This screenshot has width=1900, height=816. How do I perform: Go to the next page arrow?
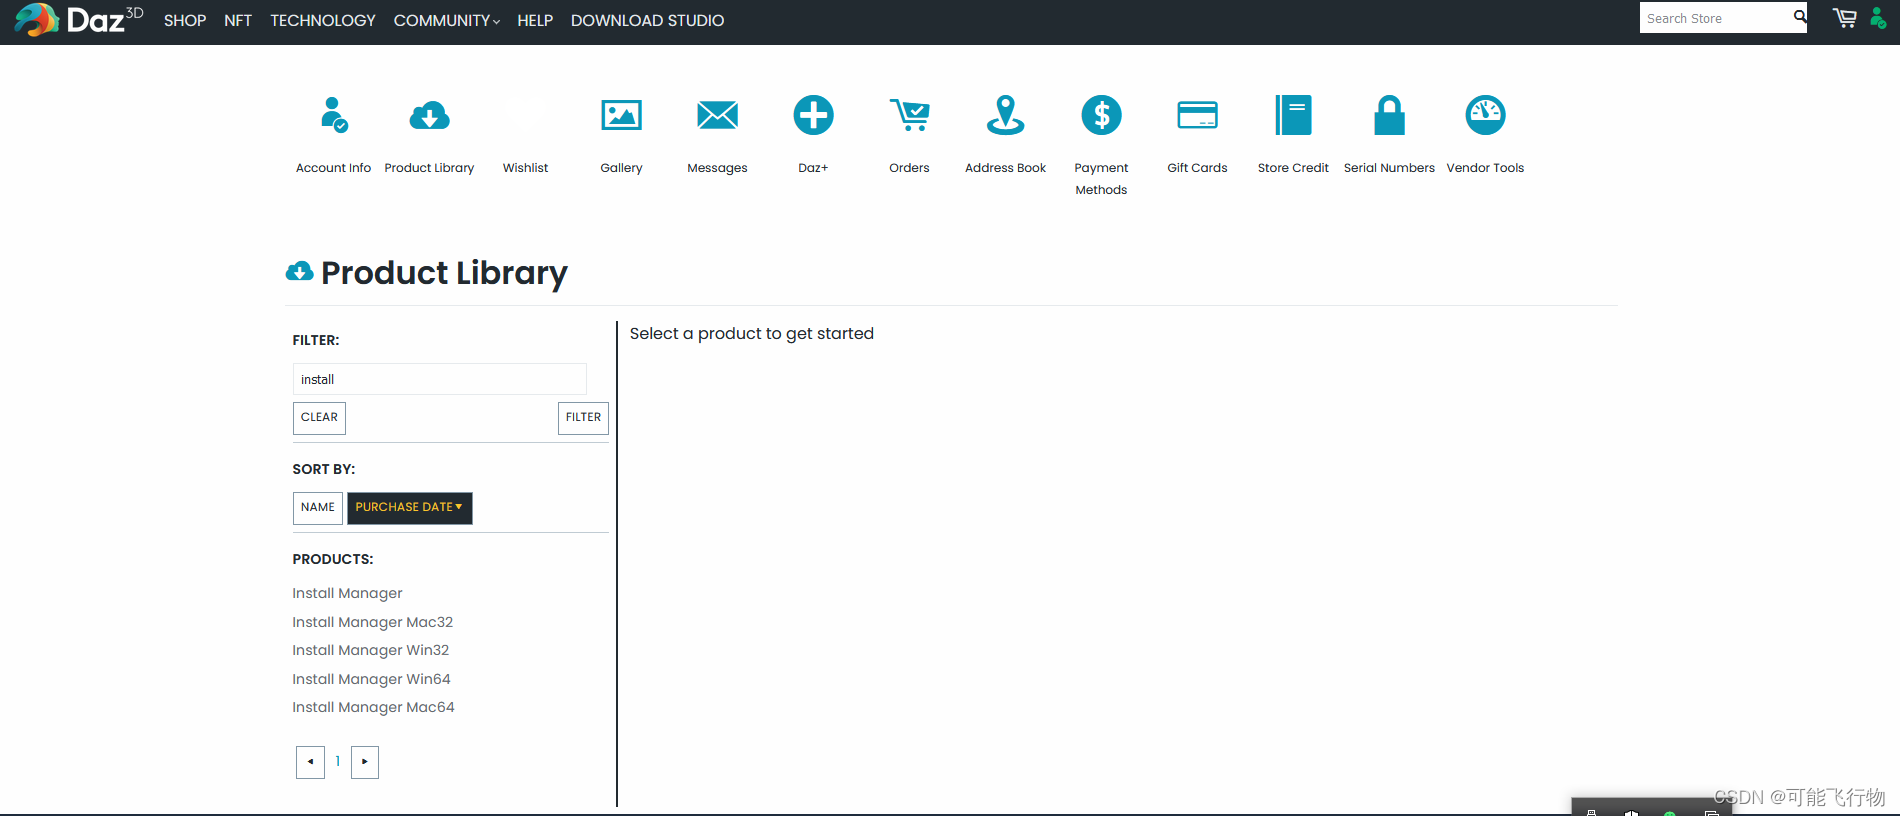click(365, 762)
